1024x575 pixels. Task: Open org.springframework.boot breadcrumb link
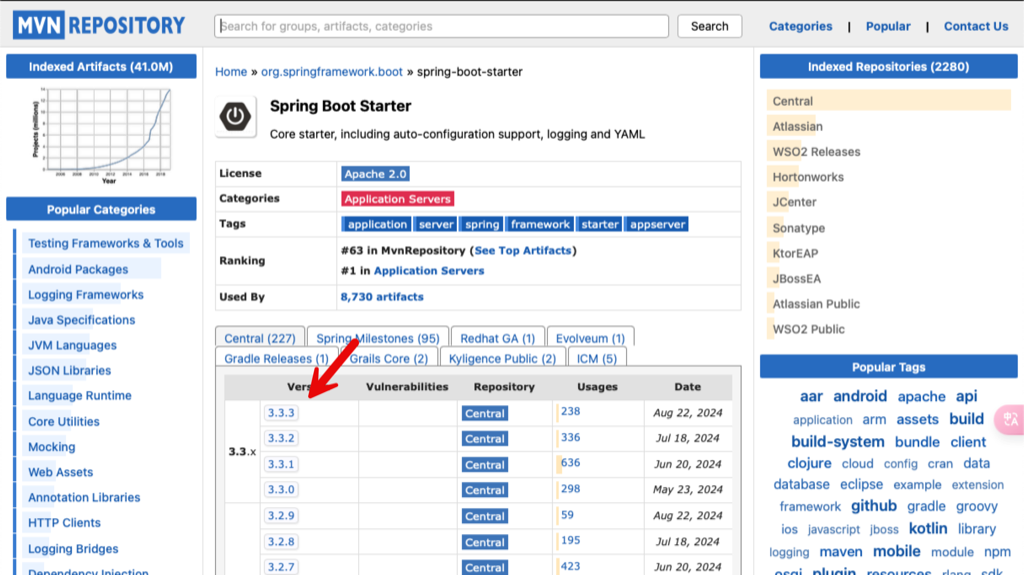tap(332, 72)
